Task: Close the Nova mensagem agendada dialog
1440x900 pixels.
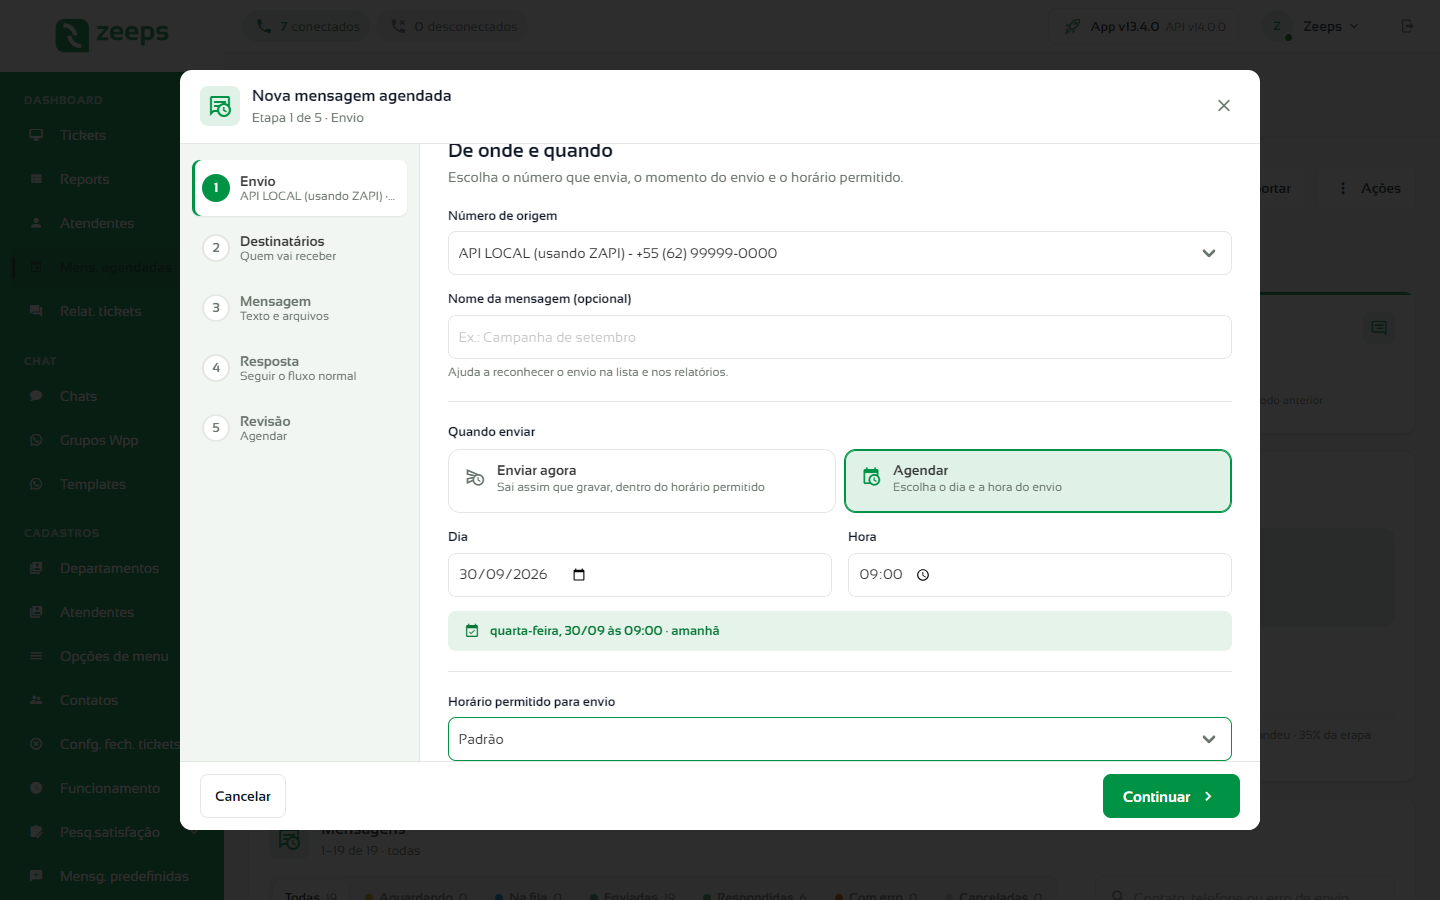Action: [x=1224, y=106]
